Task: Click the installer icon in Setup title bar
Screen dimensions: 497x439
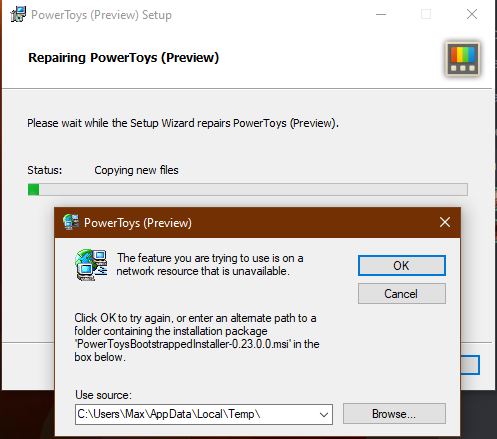Action: pyautogui.click(x=18, y=14)
